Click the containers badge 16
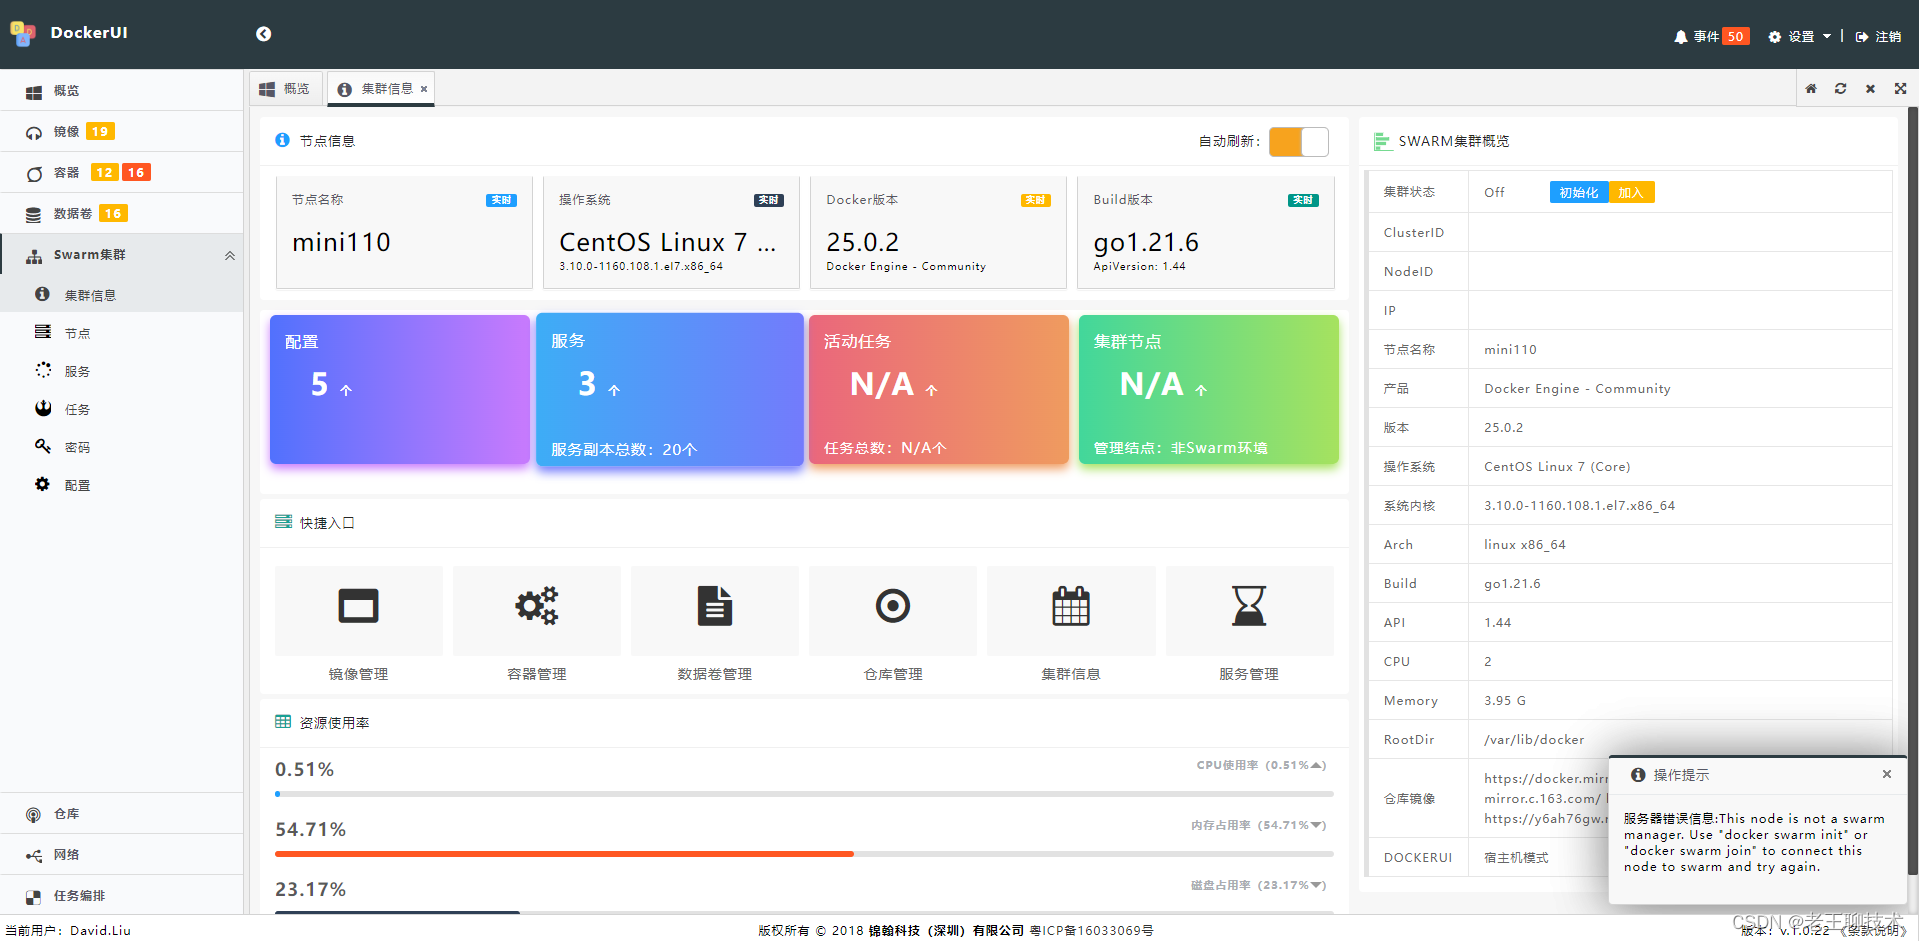 (x=136, y=173)
